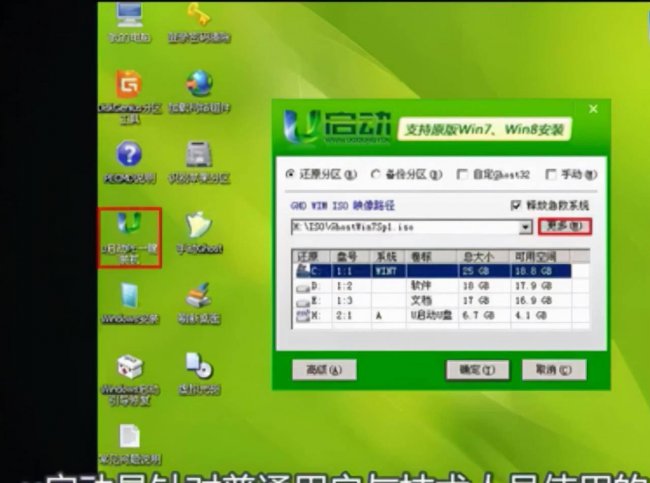The image size is (650, 483).
Task: Select the 1:3 文档 partition row
Action: point(440,301)
